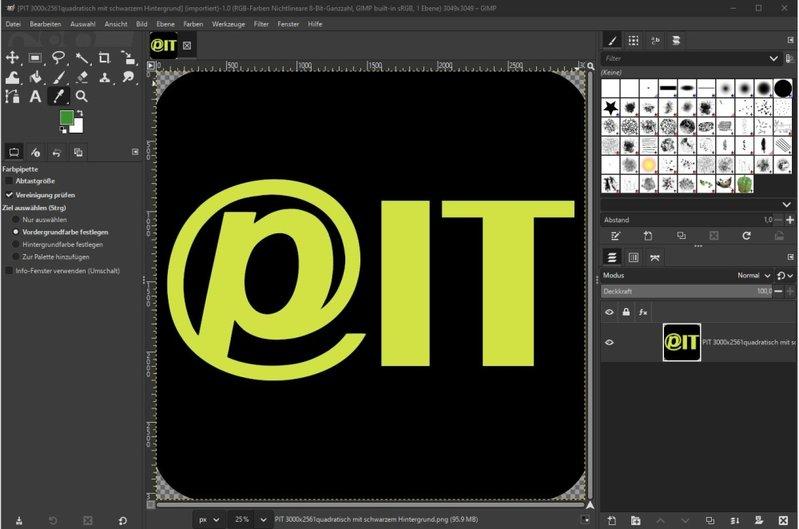
Task: Select the Crop tool
Action: tap(104, 57)
